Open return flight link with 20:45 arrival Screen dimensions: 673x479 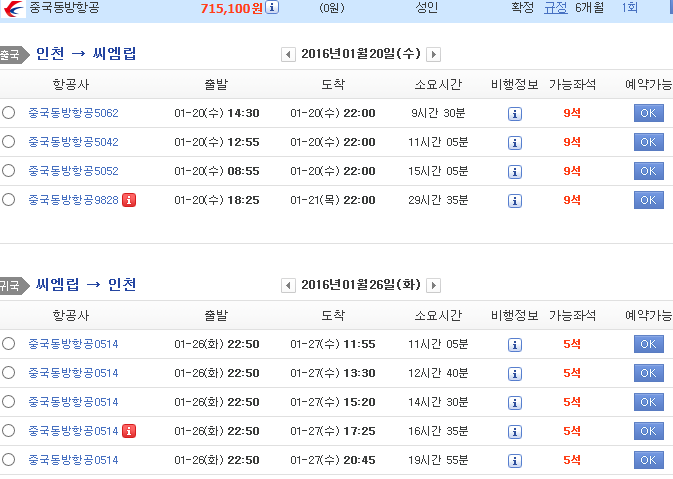(73, 460)
